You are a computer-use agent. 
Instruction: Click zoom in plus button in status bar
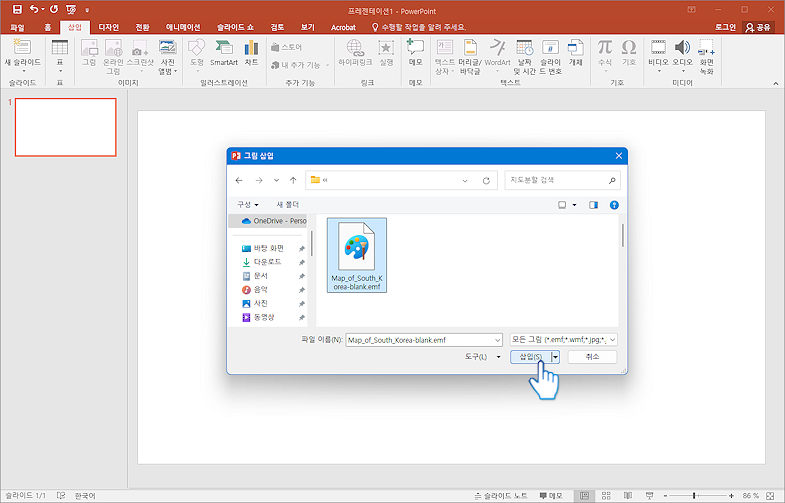coord(731,495)
